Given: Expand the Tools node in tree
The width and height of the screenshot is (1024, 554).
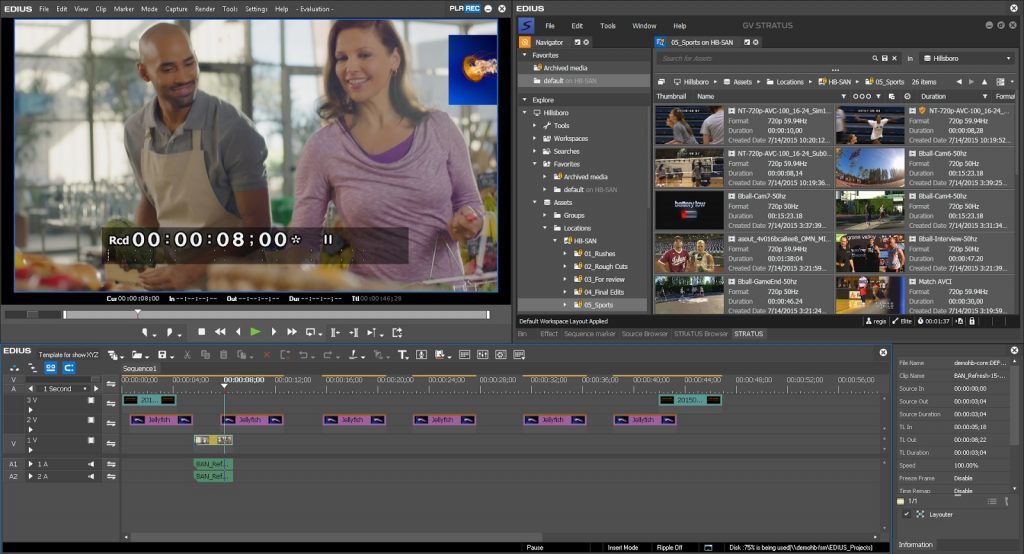Looking at the screenshot, I should pos(535,125).
